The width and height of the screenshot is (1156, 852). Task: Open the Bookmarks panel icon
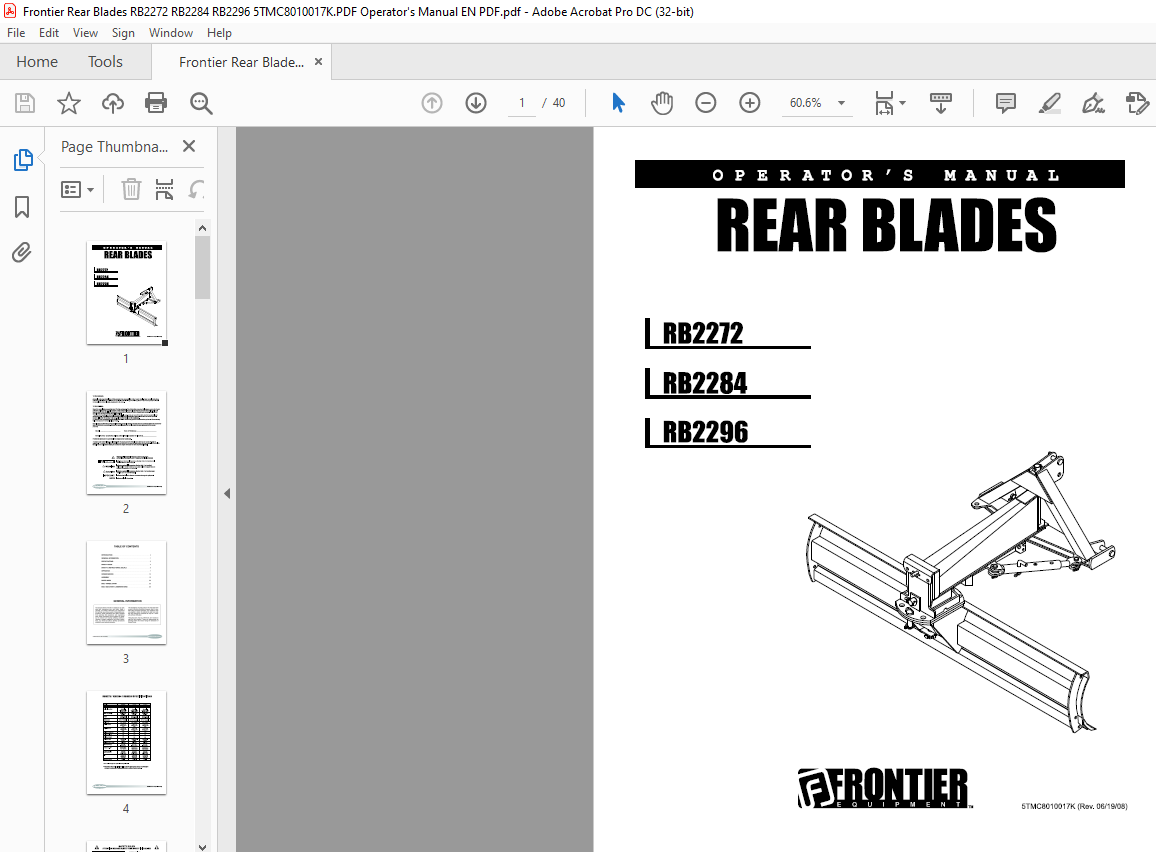22,207
